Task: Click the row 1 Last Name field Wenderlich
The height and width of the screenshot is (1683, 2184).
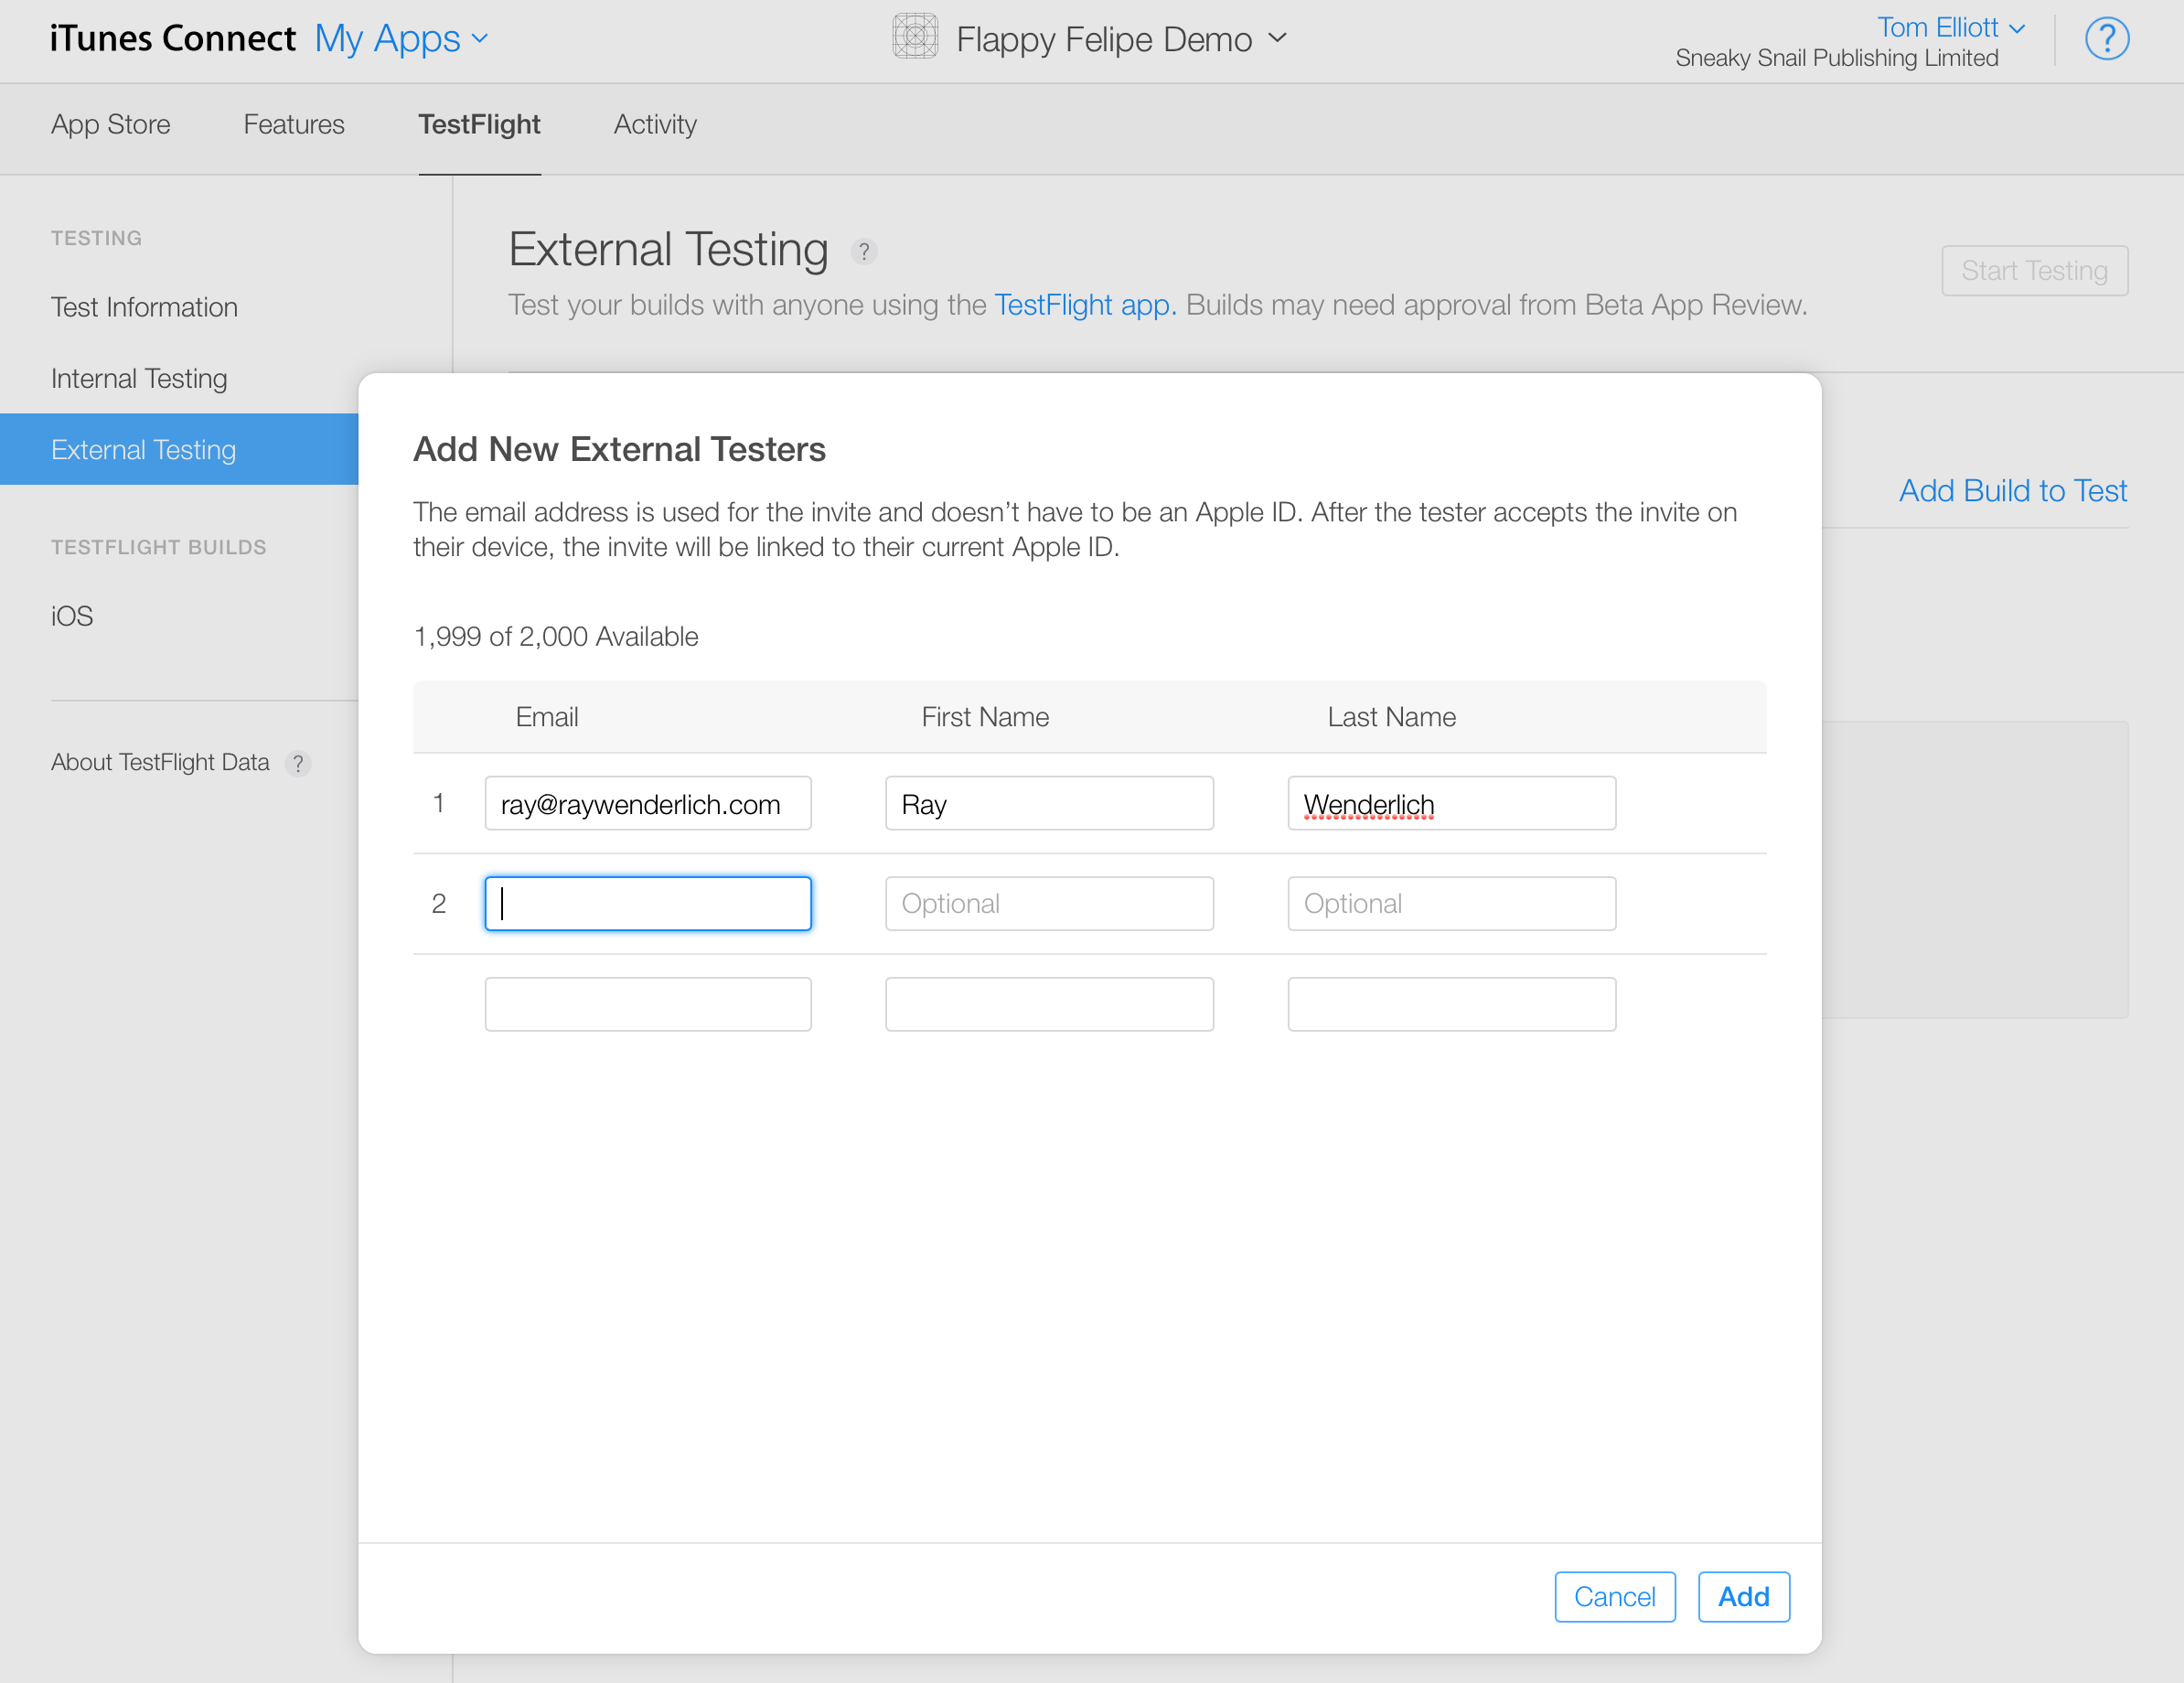Action: (1451, 804)
